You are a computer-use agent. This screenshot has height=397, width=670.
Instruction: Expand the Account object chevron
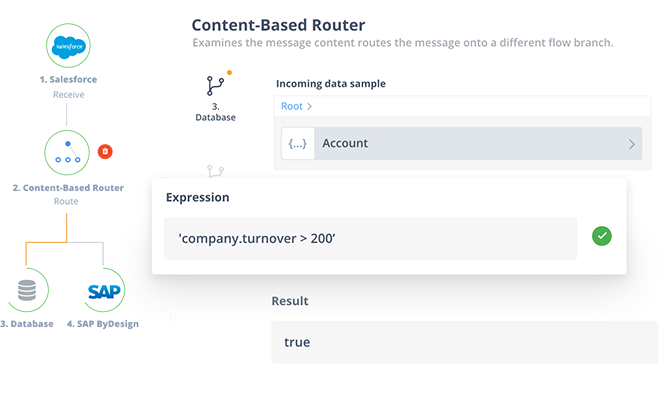tap(632, 144)
